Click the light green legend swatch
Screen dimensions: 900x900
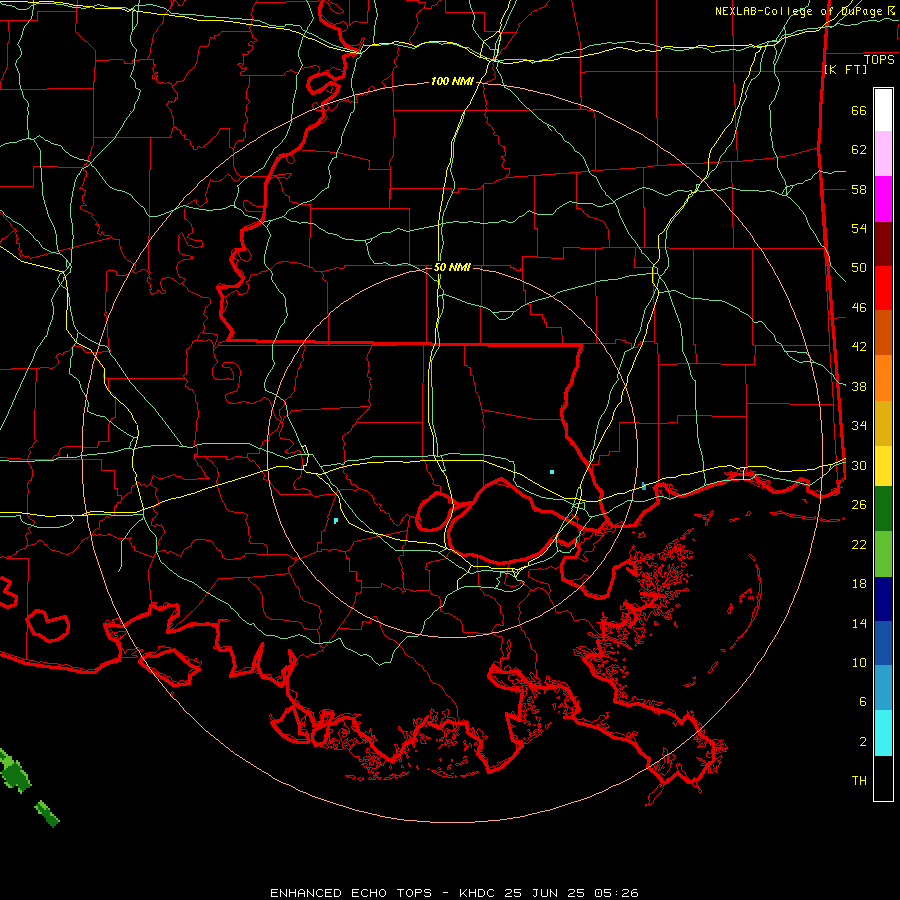(x=883, y=554)
